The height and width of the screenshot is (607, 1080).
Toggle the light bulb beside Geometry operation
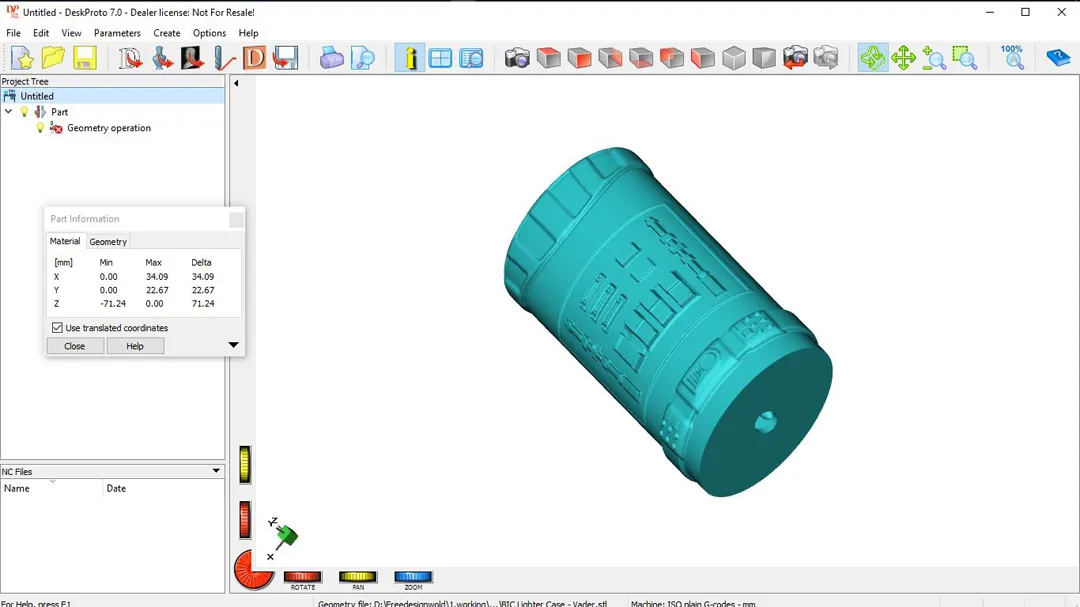40,128
